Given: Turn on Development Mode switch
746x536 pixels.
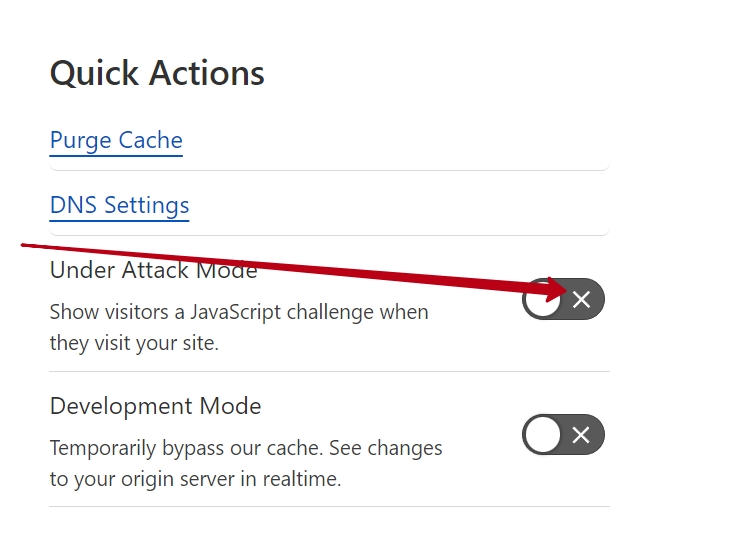Looking at the screenshot, I should (x=563, y=435).
